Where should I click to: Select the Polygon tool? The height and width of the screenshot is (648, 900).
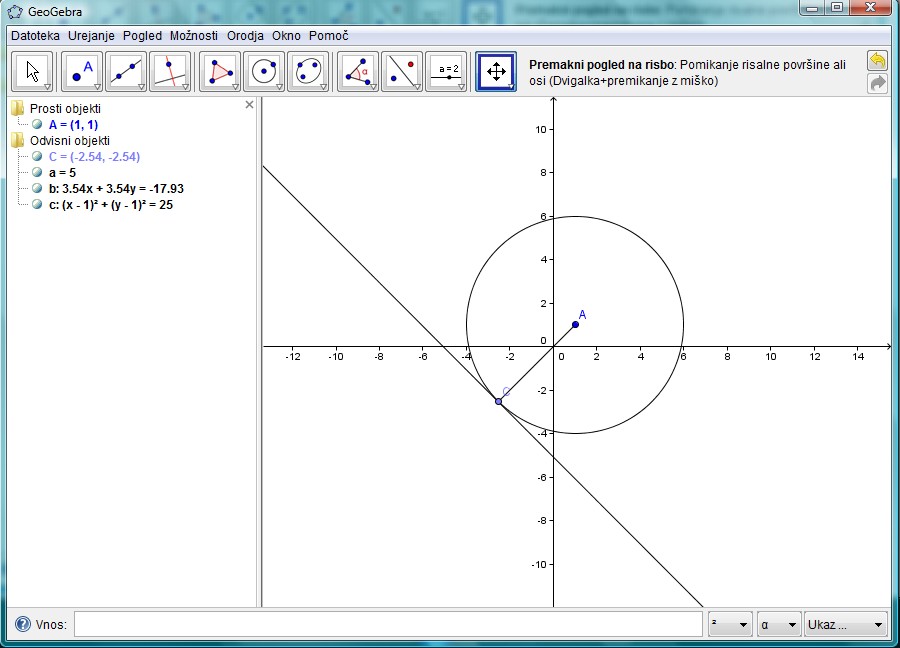pyautogui.click(x=220, y=71)
